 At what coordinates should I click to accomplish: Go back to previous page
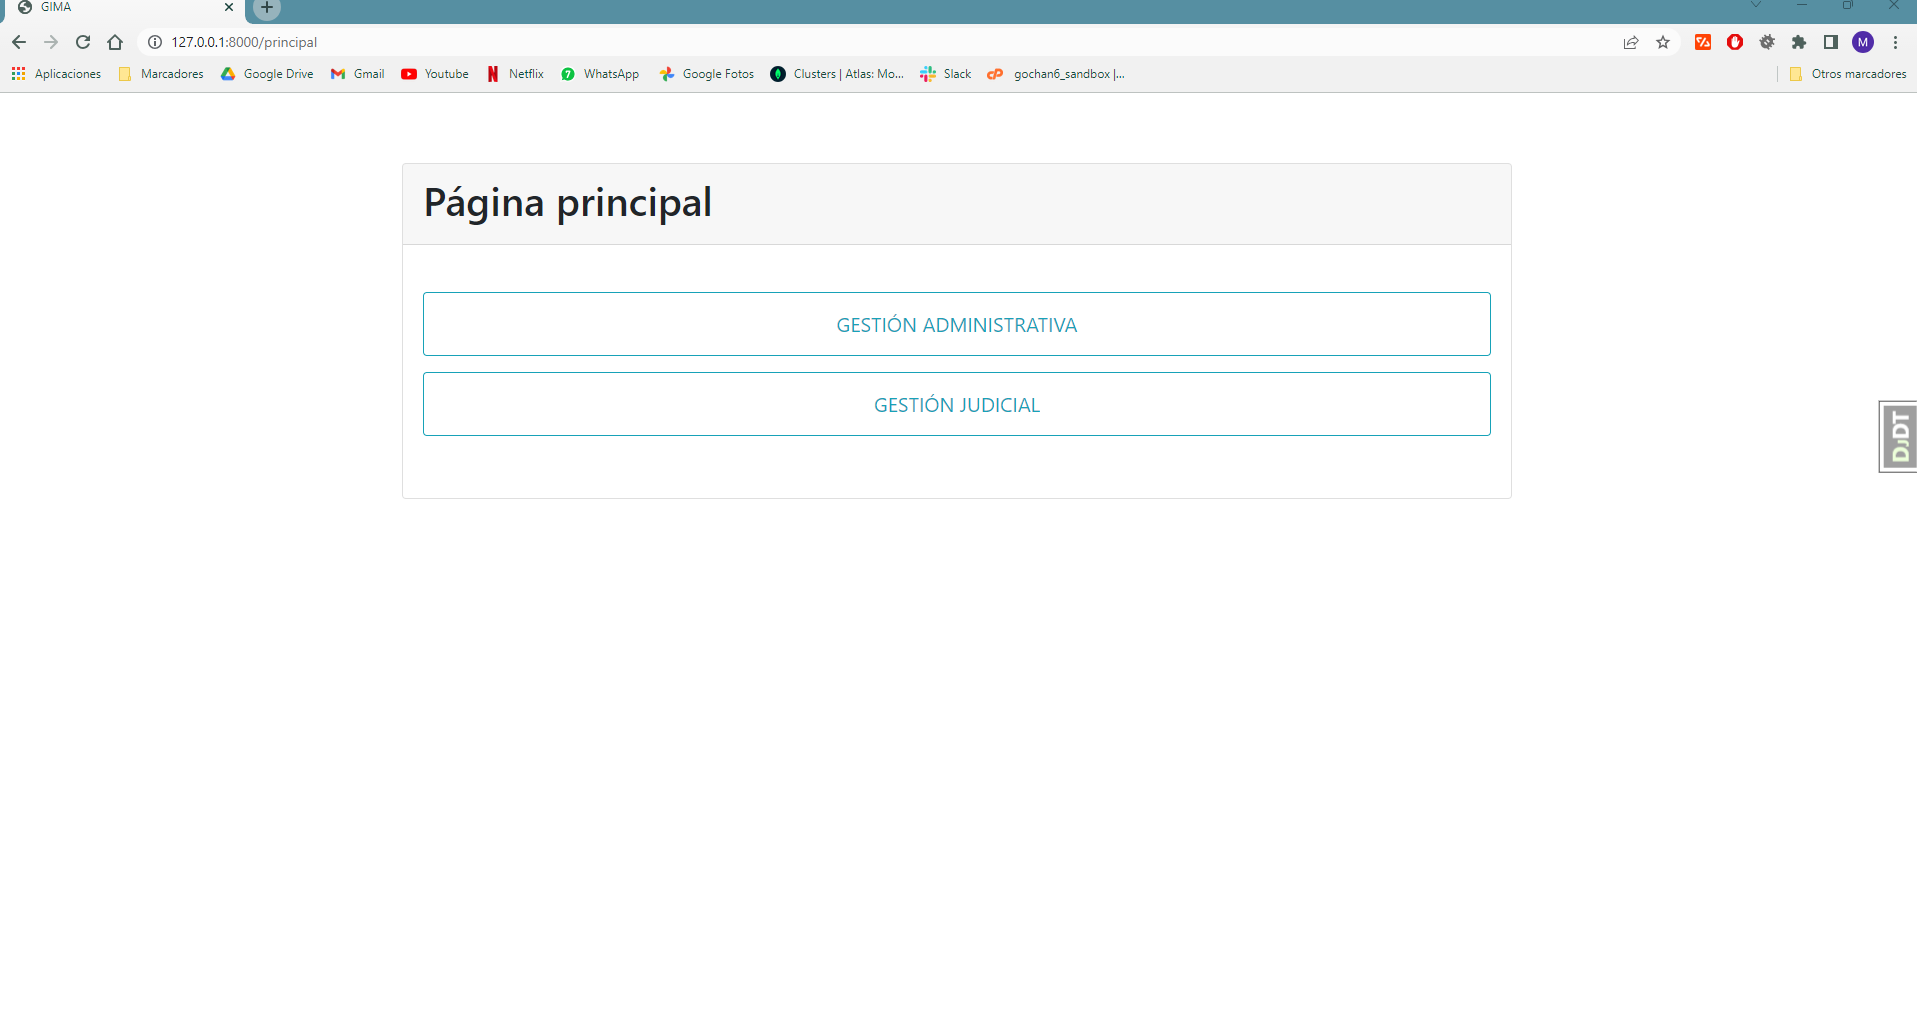pyautogui.click(x=19, y=42)
